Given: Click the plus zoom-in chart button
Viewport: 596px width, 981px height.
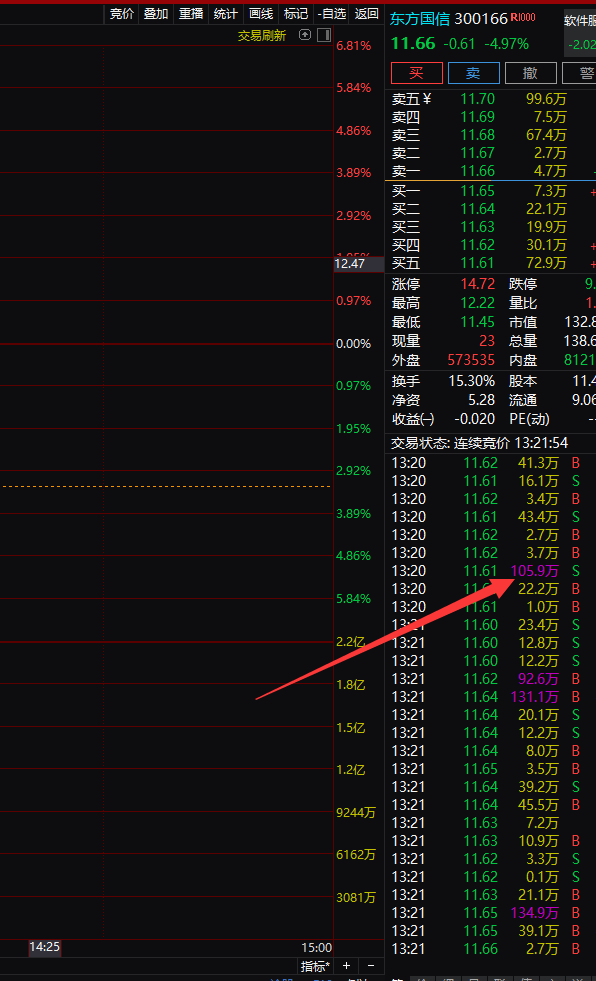Looking at the screenshot, I should 346,966.
